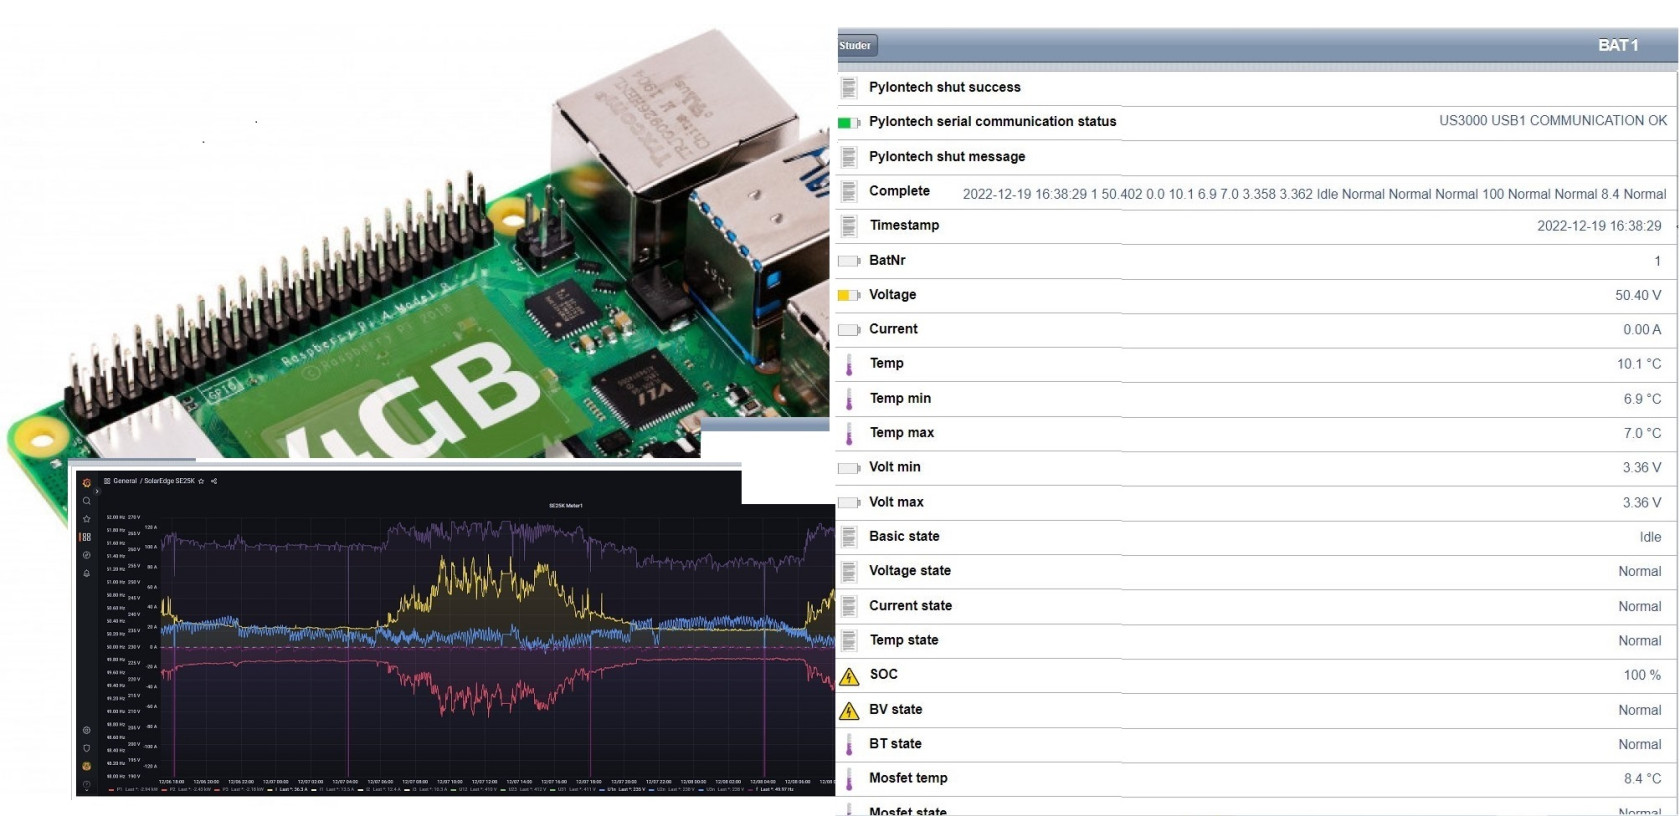Click the user avatar in Grafana sidebar
The width and height of the screenshot is (1680, 840).
(87, 766)
